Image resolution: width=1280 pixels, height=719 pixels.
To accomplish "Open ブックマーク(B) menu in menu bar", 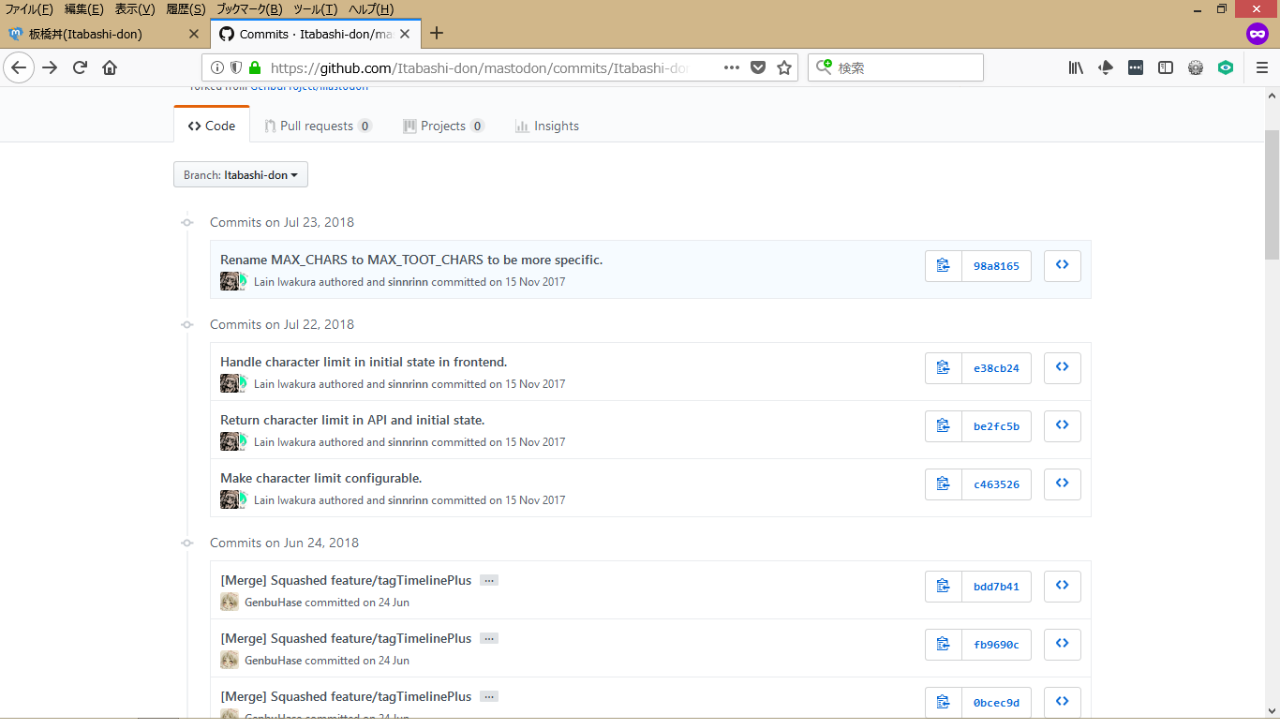I will (x=248, y=9).
